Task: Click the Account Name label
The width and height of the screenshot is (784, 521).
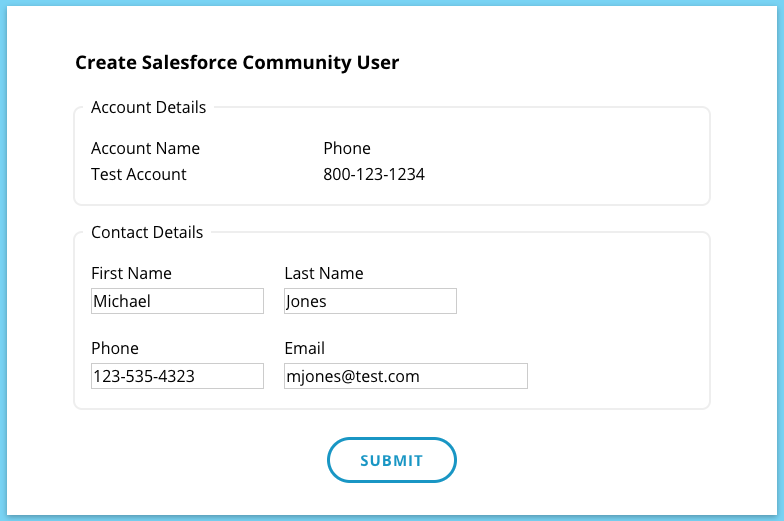Action: pos(145,148)
